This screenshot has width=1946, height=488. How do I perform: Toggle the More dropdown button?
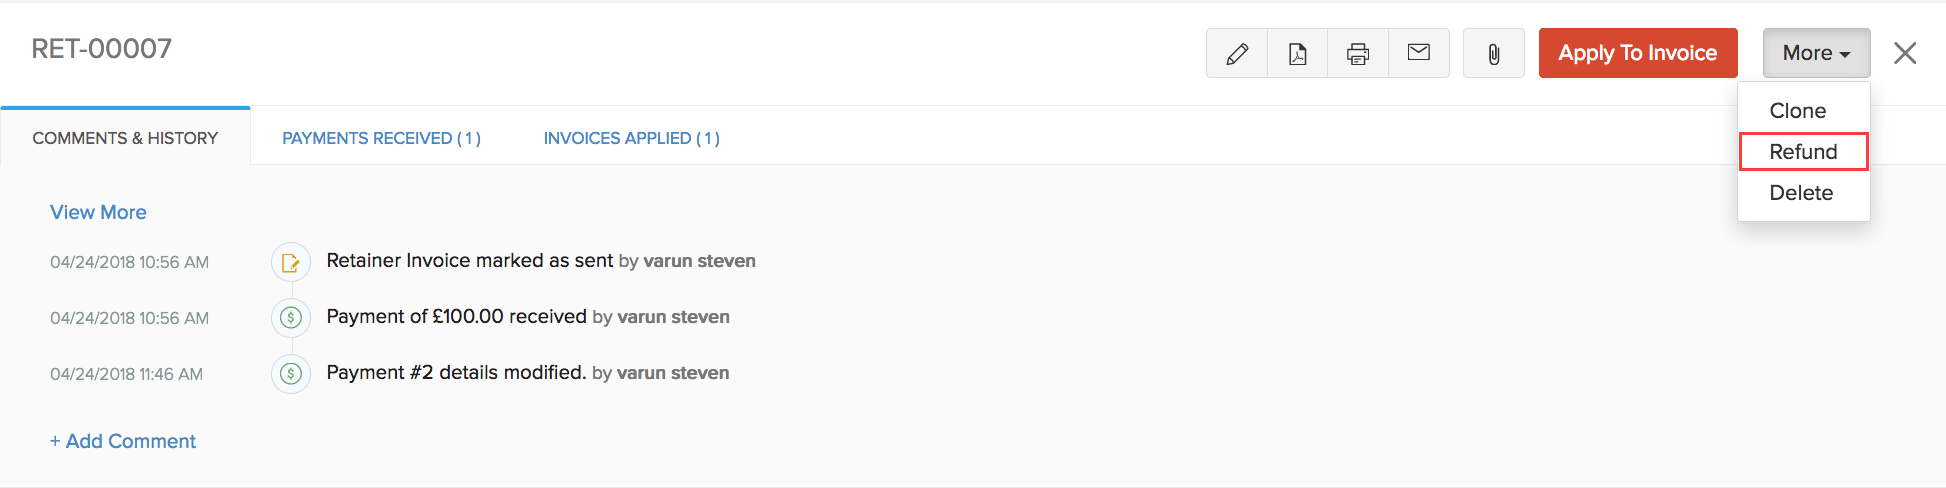click(1816, 53)
